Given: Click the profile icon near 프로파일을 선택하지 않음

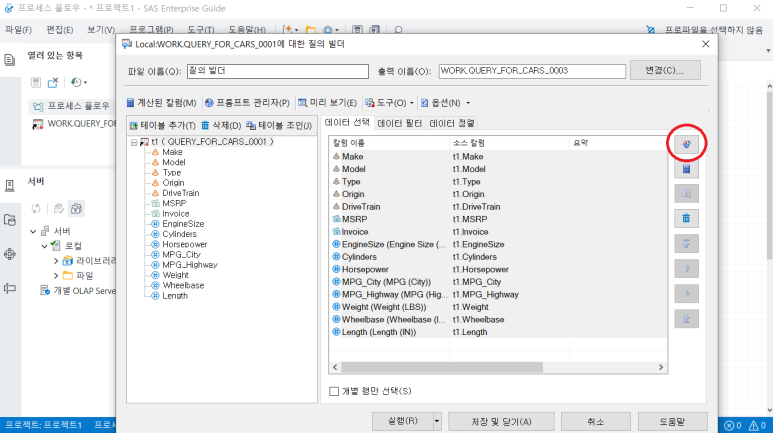Looking at the screenshot, I should pos(651,30).
